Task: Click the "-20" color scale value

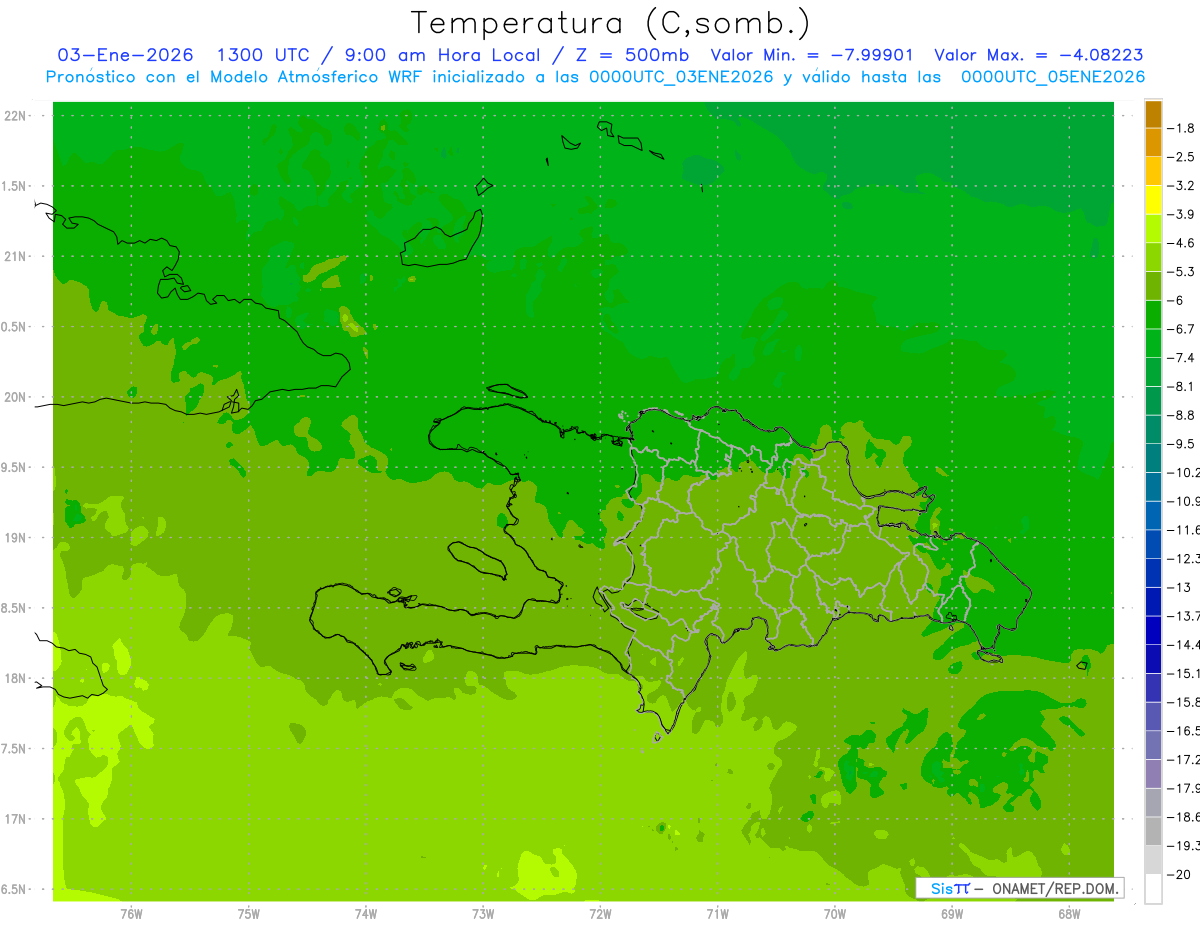Action: click(x=1178, y=874)
